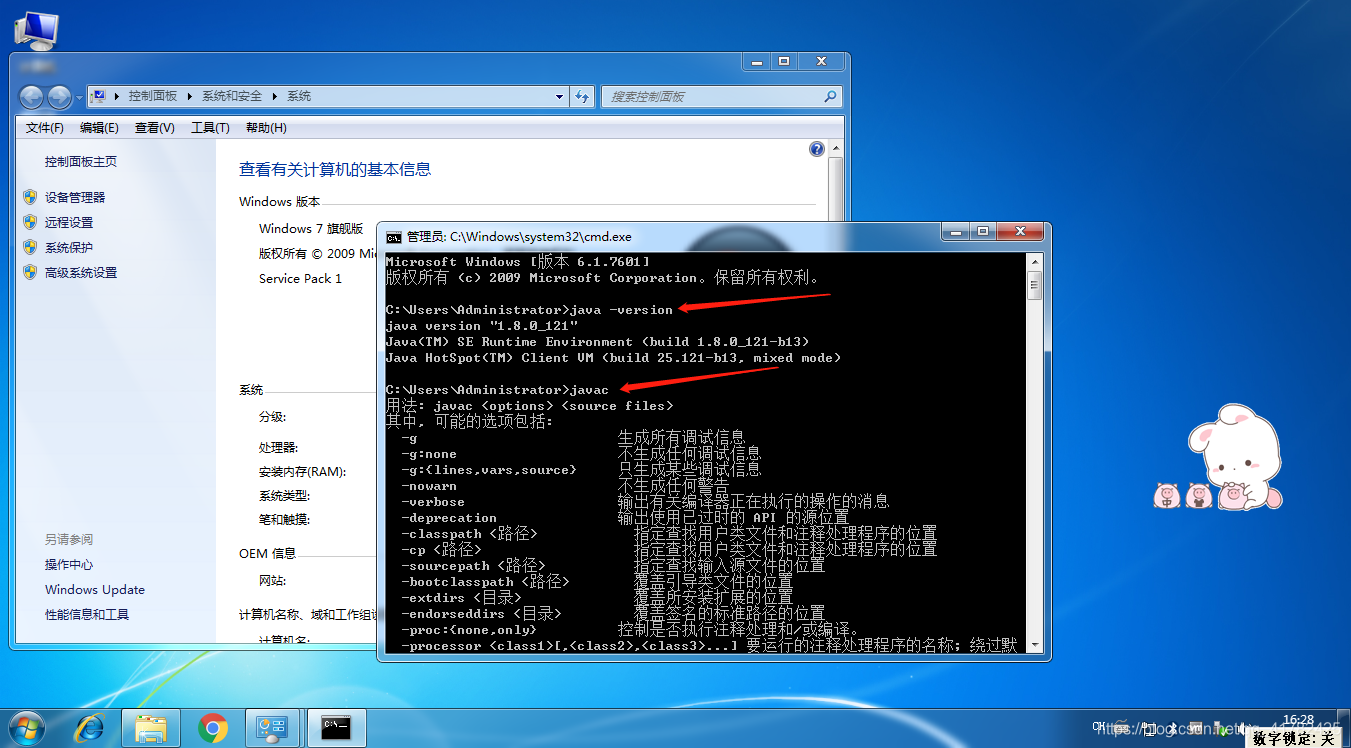The image size is (1351, 748).
Task: Open Windows Update link
Action: 95,589
